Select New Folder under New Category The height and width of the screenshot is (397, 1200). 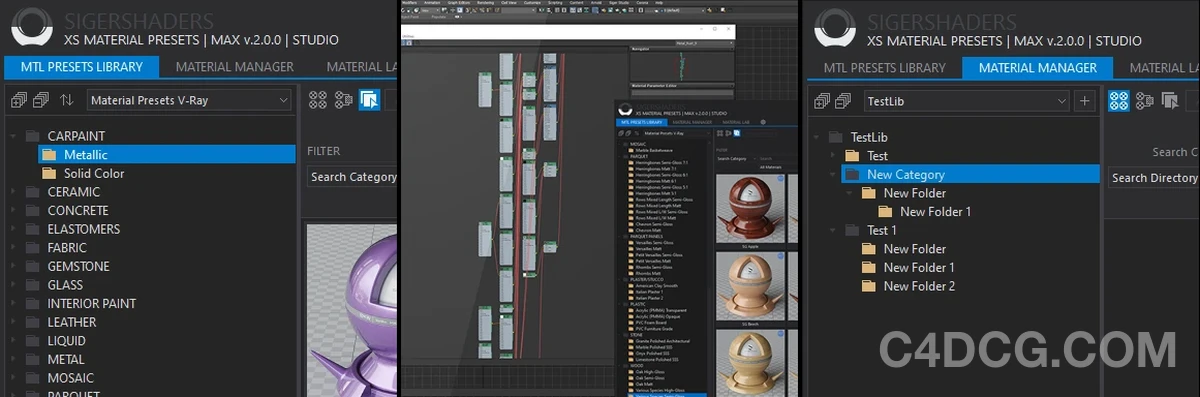coord(914,193)
